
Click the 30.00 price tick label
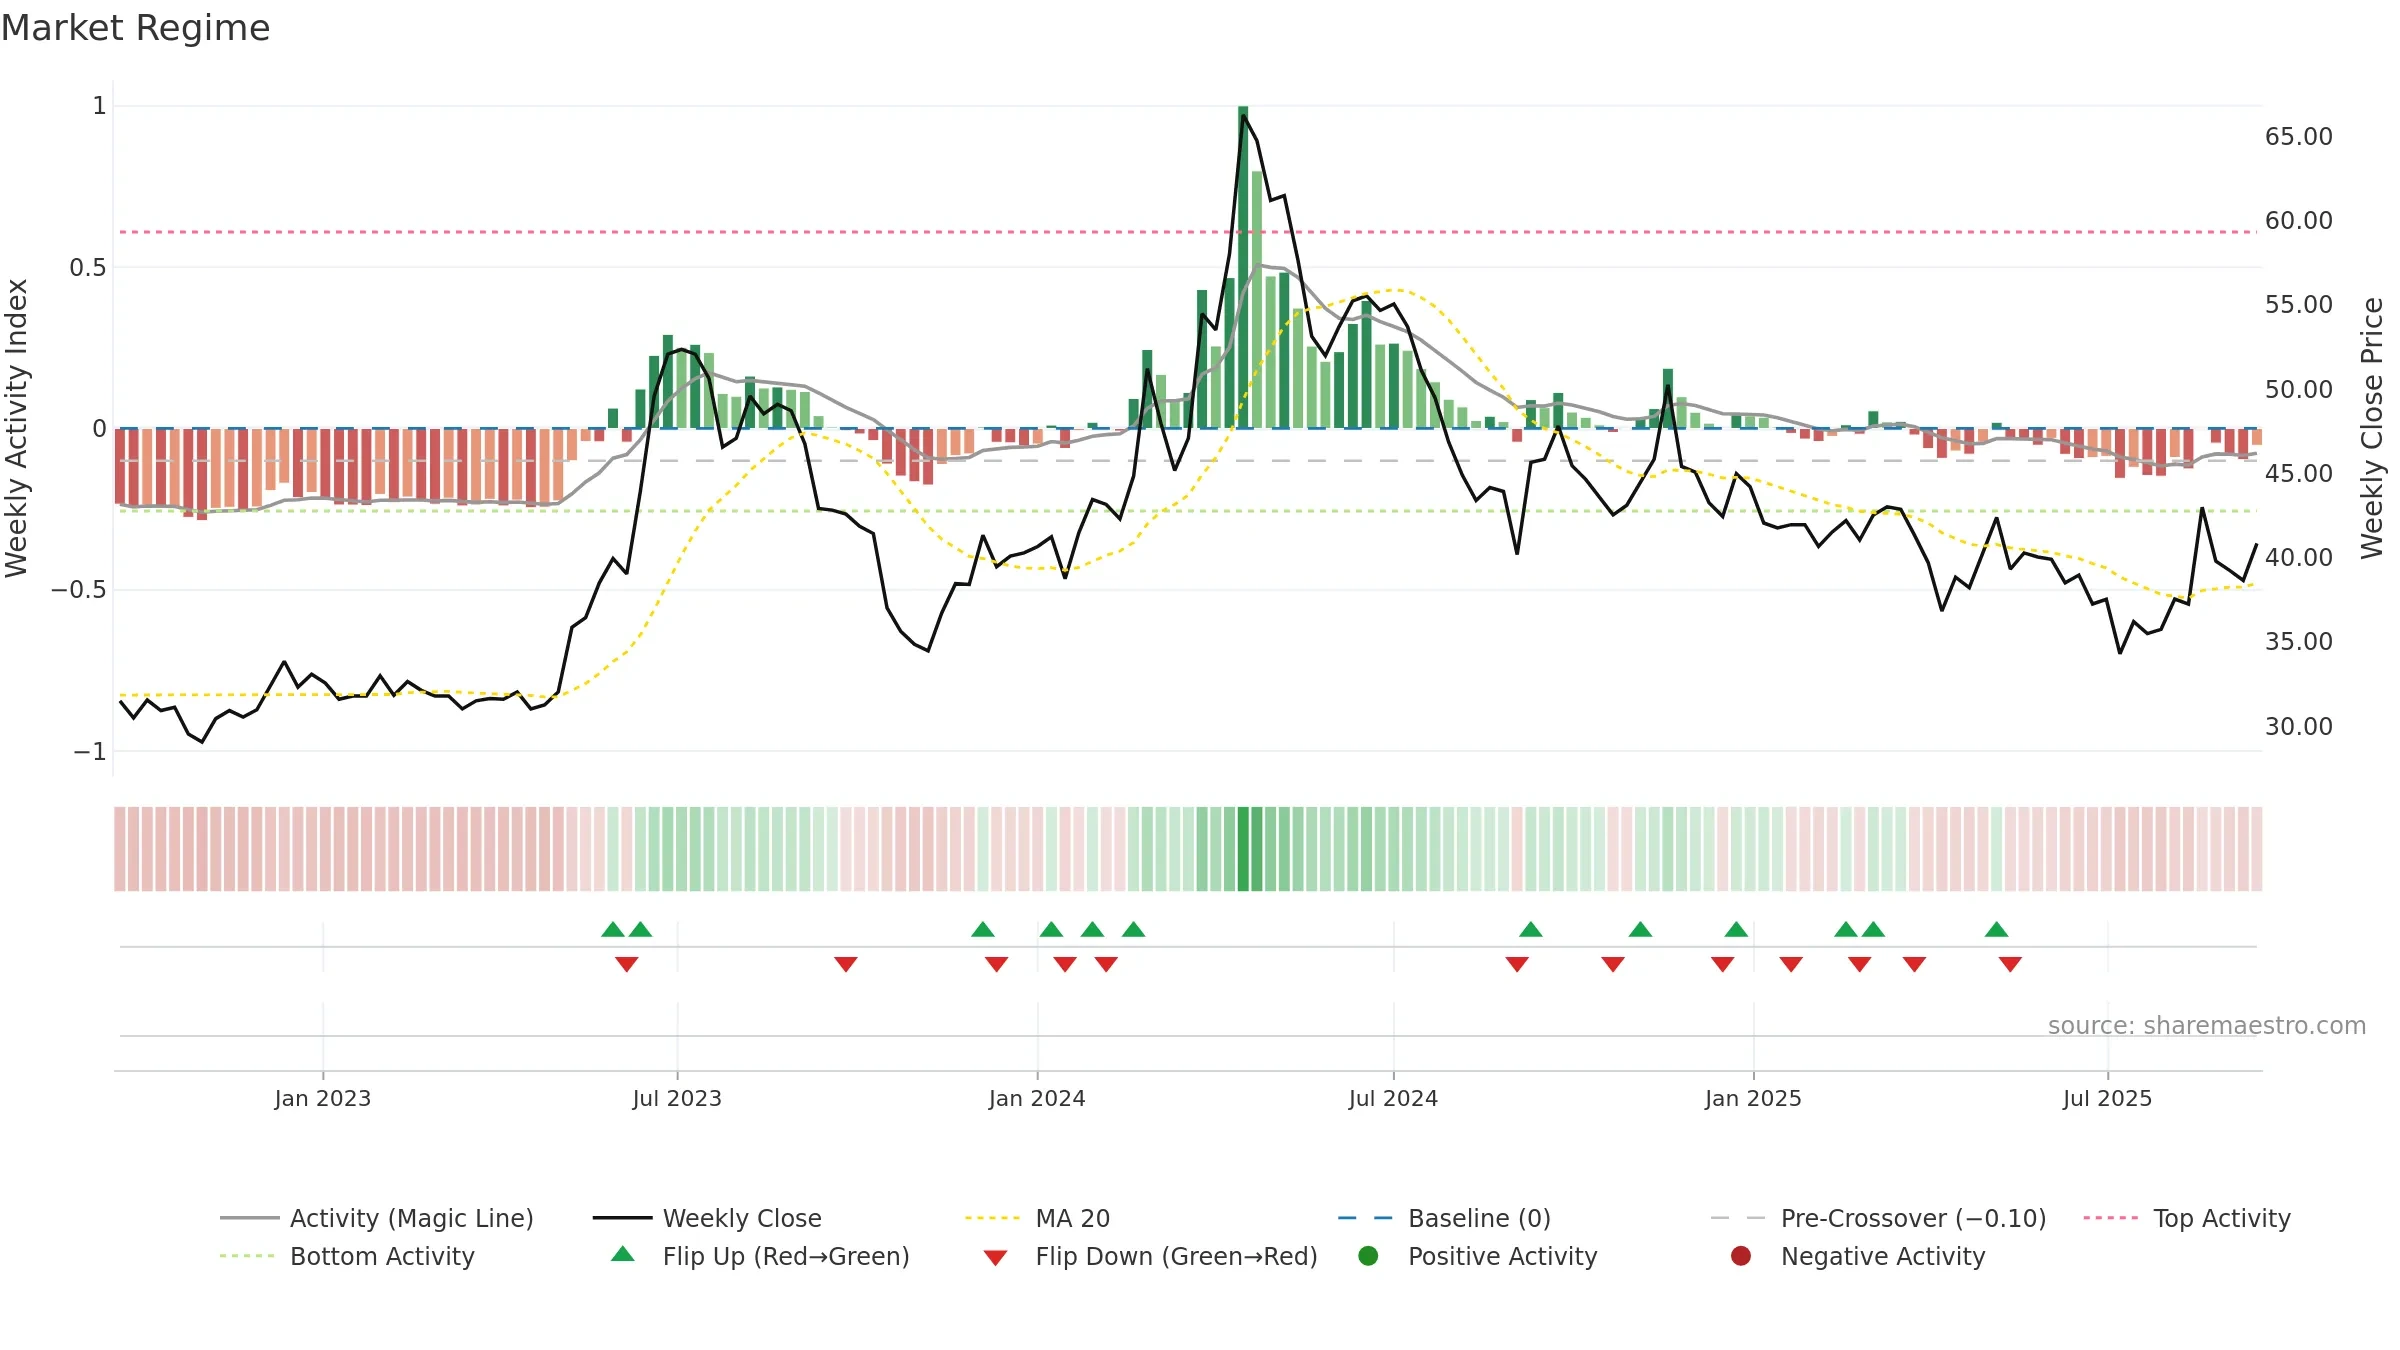2299,726
